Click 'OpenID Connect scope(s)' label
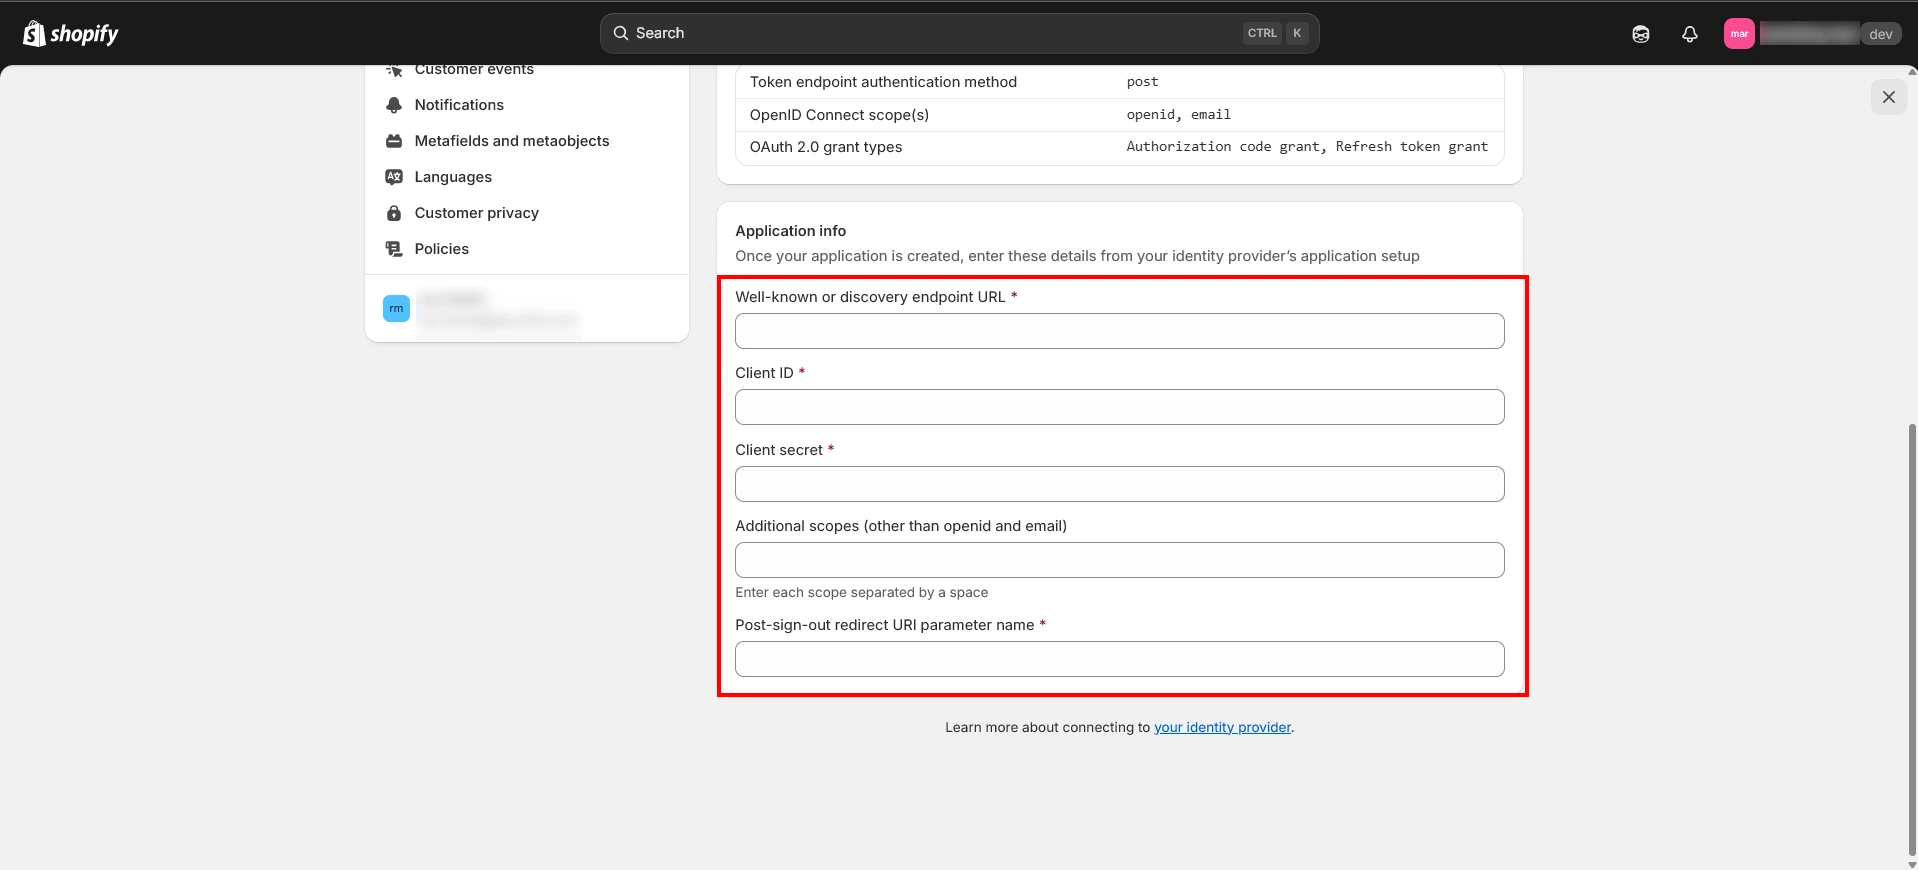The width and height of the screenshot is (1918, 870). [839, 115]
